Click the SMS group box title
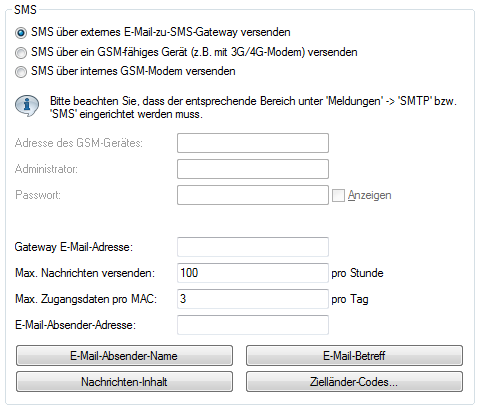Viewport: 483px width, 414px height. coord(25,10)
